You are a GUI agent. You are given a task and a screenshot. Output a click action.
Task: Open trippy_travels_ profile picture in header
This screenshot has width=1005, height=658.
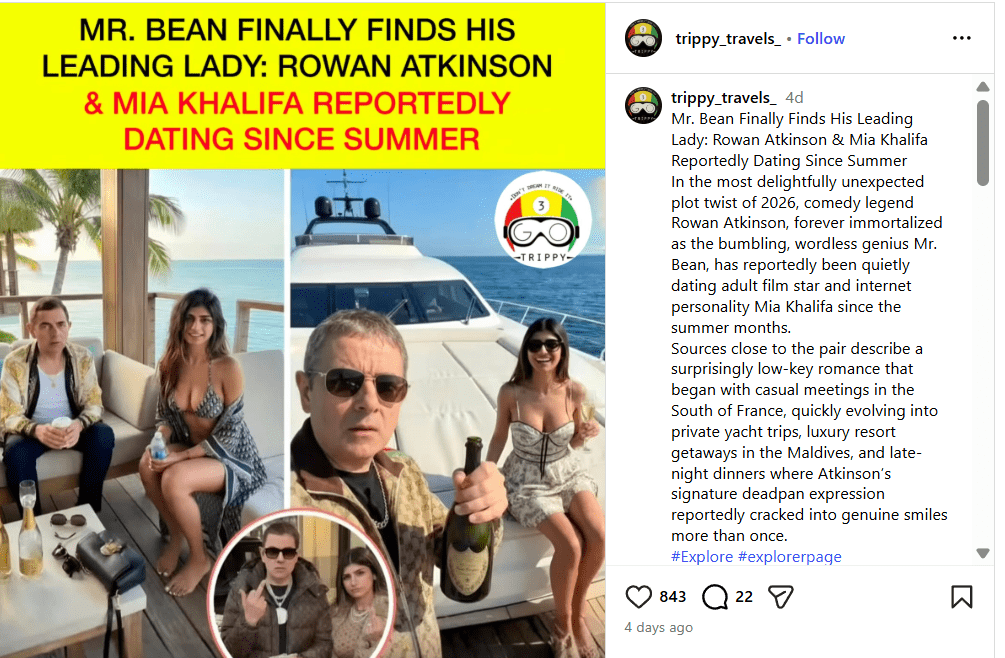(x=644, y=38)
